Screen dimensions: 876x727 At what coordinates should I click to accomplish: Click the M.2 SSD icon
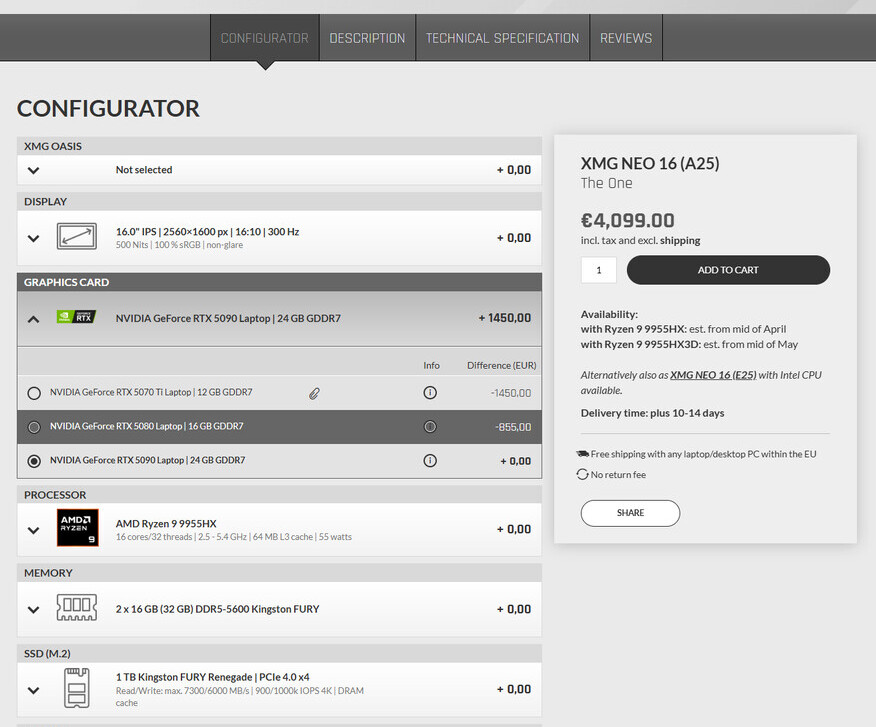click(x=77, y=688)
